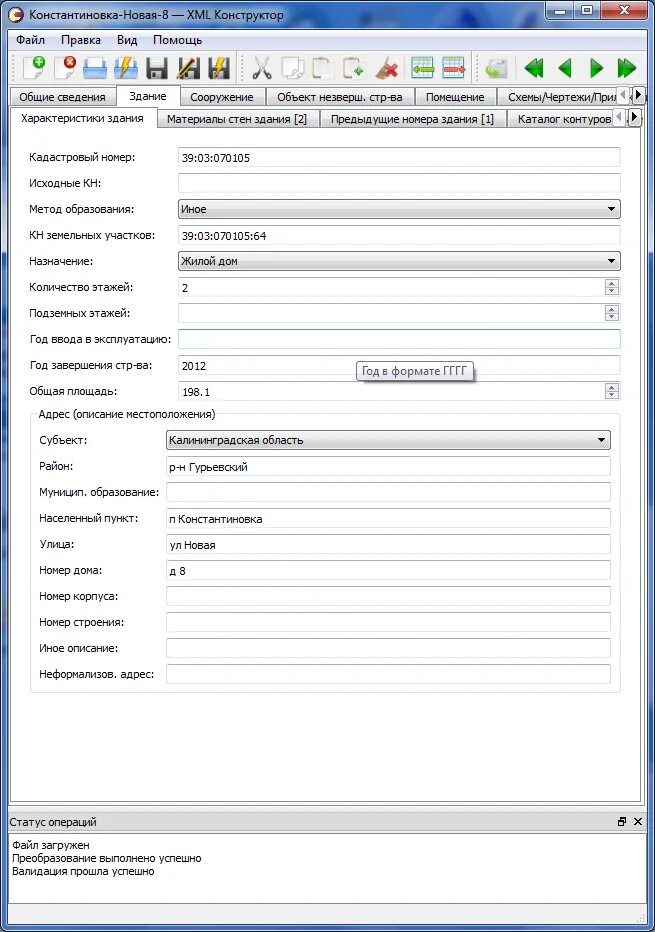The height and width of the screenshot is (932, 655).
Task: Click the floppy disk with lightning icon
Action: click(x=219, y=68)
